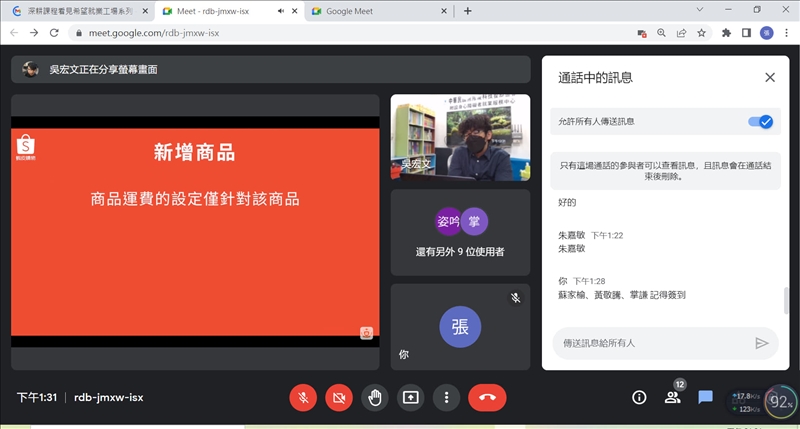This screenshot has height=429, width=800.
Task: Show the participants list icon
Action: click(672, 397)
